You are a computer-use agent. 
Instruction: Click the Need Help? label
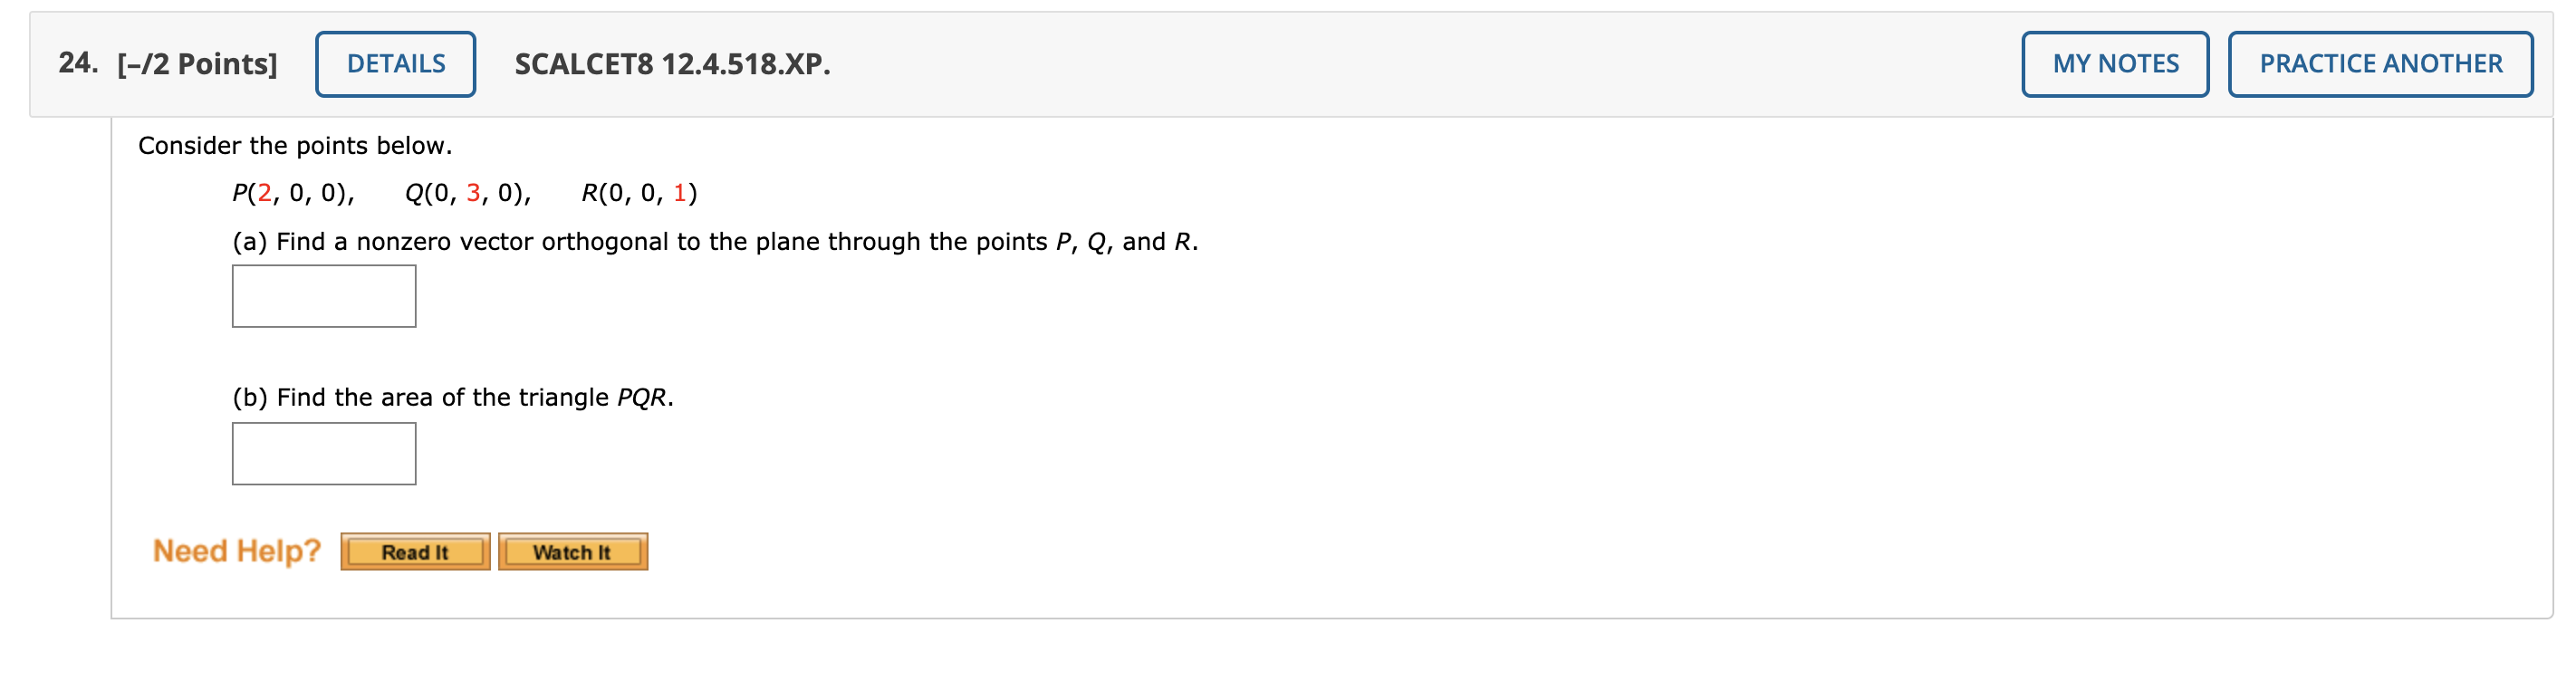point(236,549)
